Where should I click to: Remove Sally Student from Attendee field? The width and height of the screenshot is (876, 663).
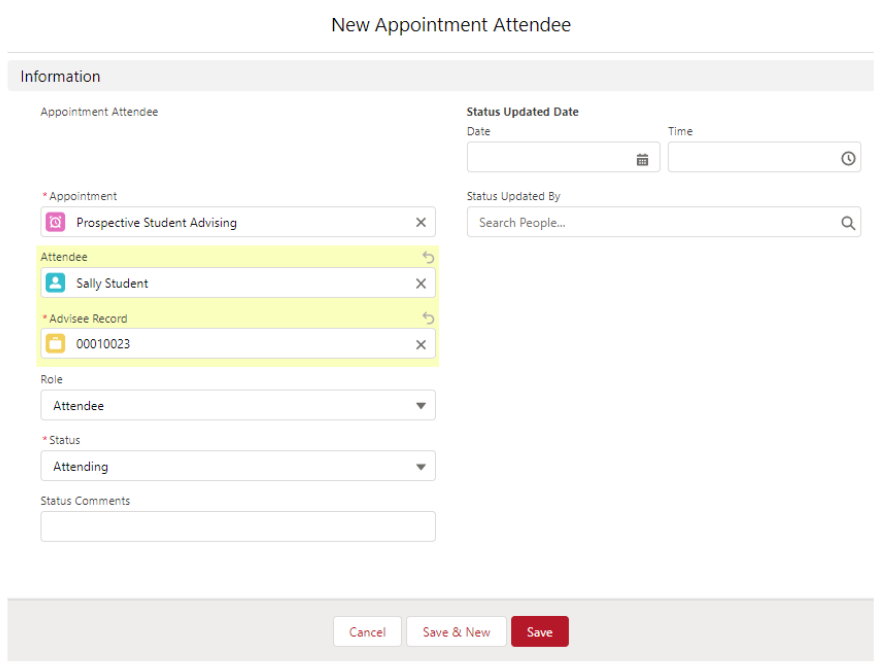(421, 284)
